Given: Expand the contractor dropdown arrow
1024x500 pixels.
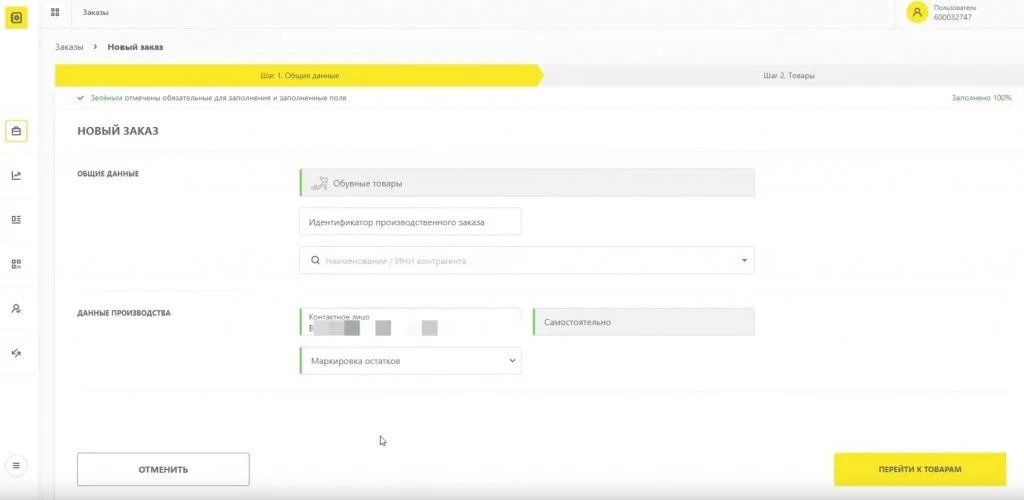Looking at the screenshot, I should (x=744, y=260).
